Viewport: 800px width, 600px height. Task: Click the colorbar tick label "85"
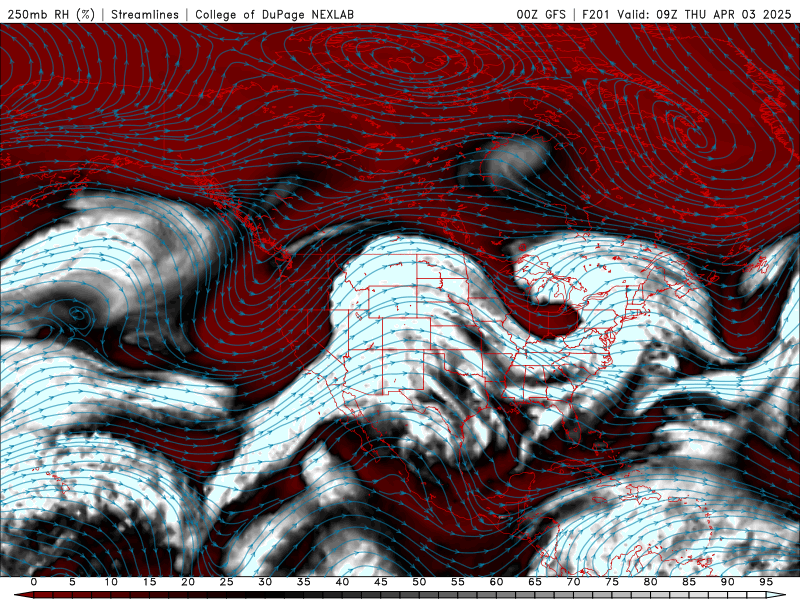pos(689,582)
